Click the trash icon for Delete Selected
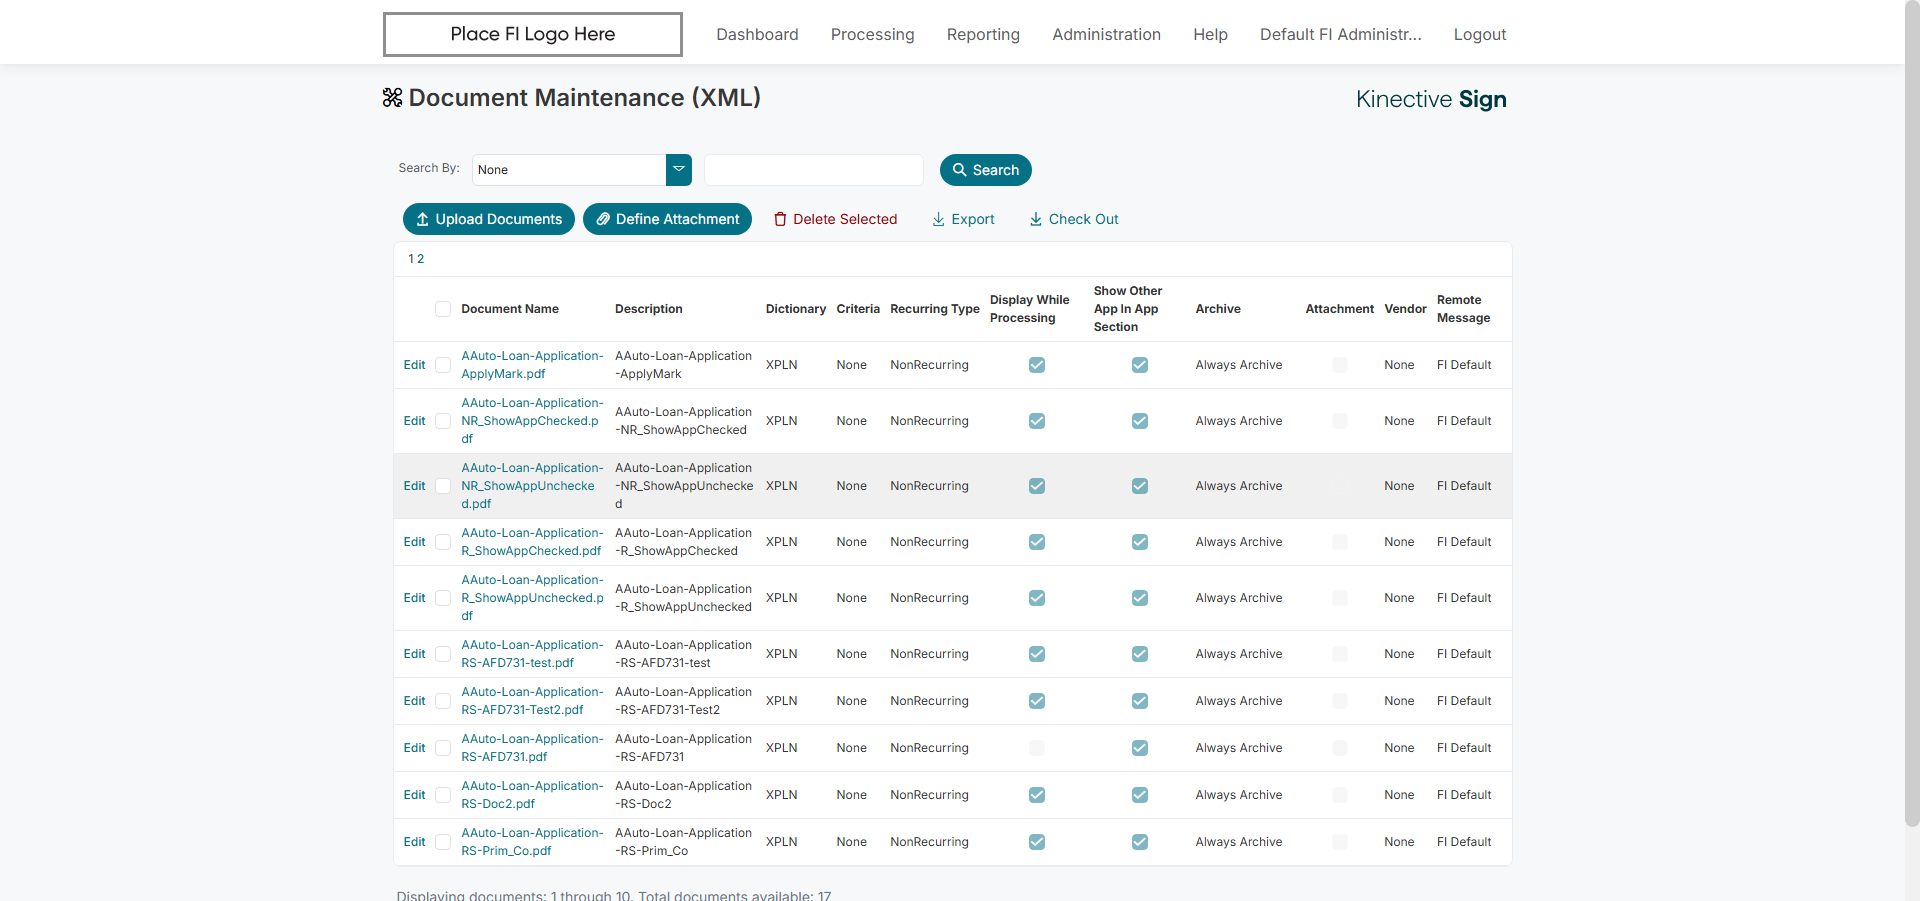The image size is (1920, 901). coord(780,220)
